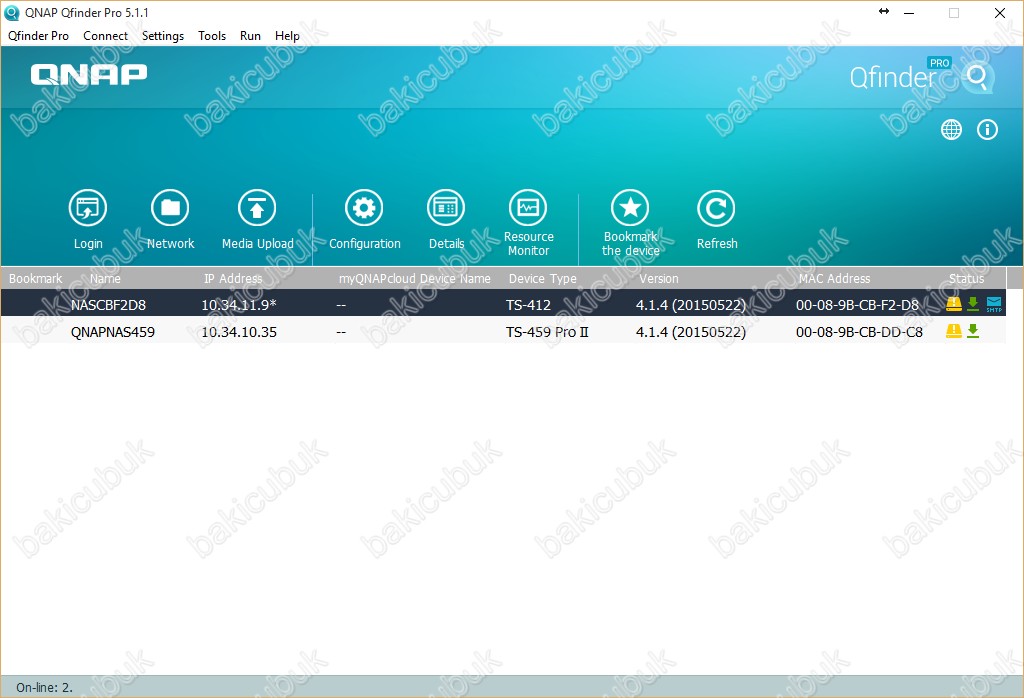Click version 4.1.4 in QNAPNAS459 row
Screen dimensions: 1024x698
click(691, 332)
